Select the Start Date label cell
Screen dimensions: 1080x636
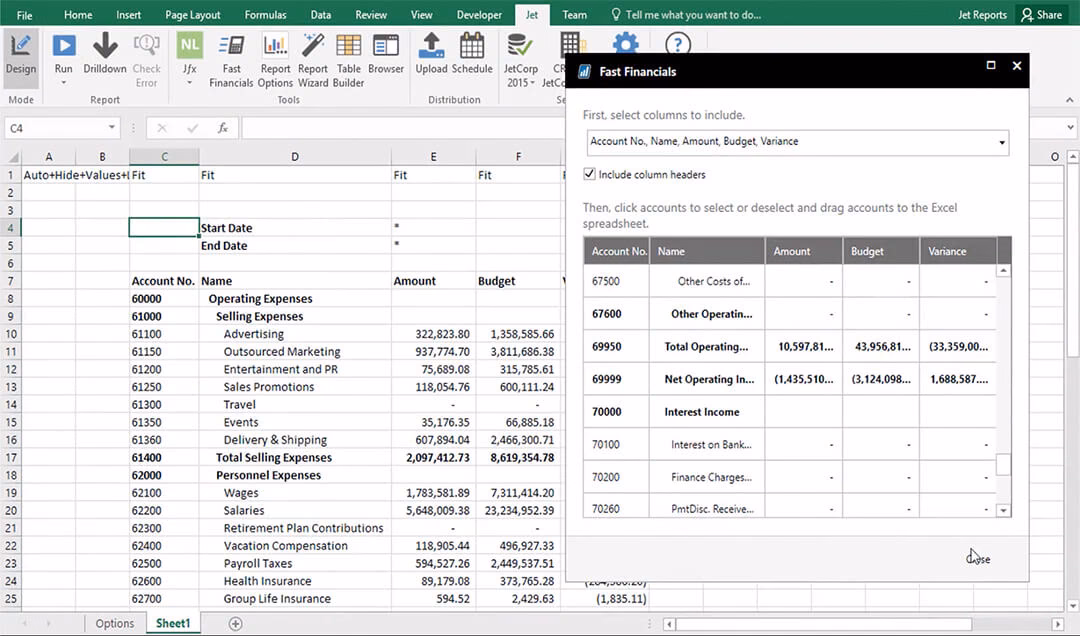tap(295, 228)
